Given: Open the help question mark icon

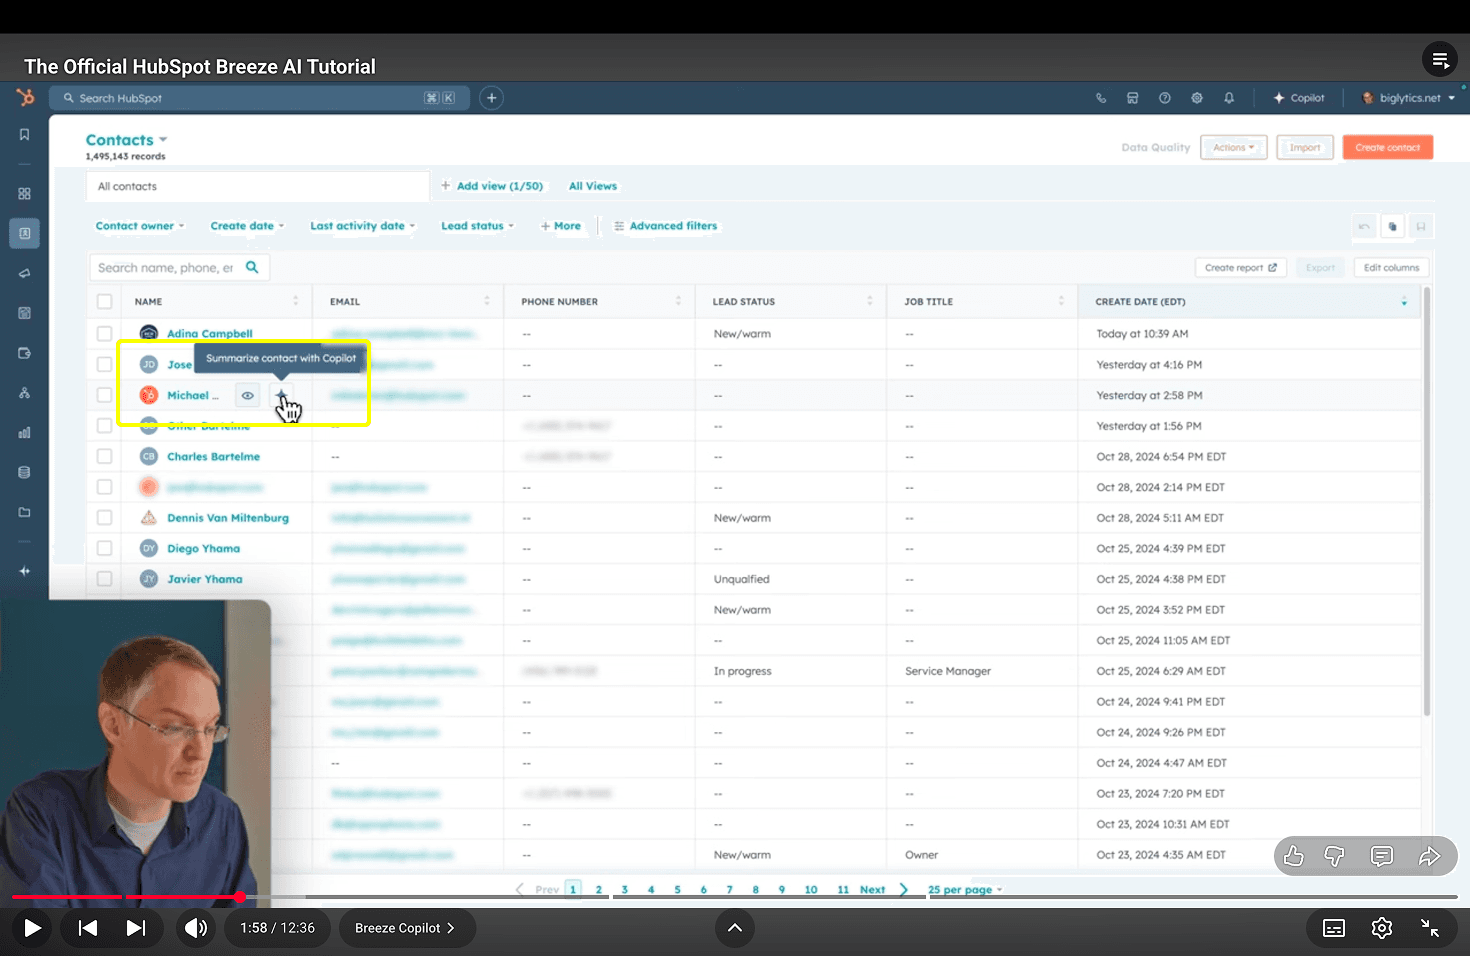Looking at the screenshot, I should [1165, 98].
